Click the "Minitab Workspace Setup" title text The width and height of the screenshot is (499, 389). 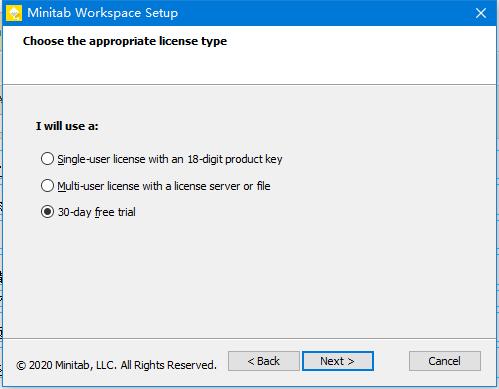tap(103, 13)
